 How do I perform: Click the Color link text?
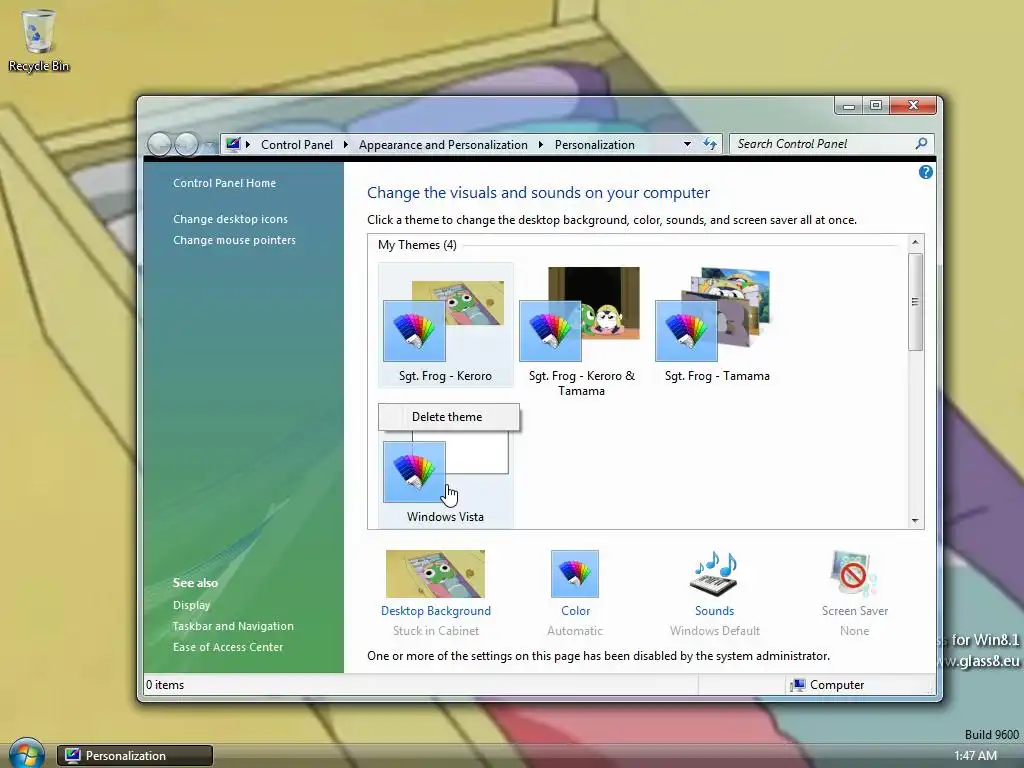click(575, 611)
